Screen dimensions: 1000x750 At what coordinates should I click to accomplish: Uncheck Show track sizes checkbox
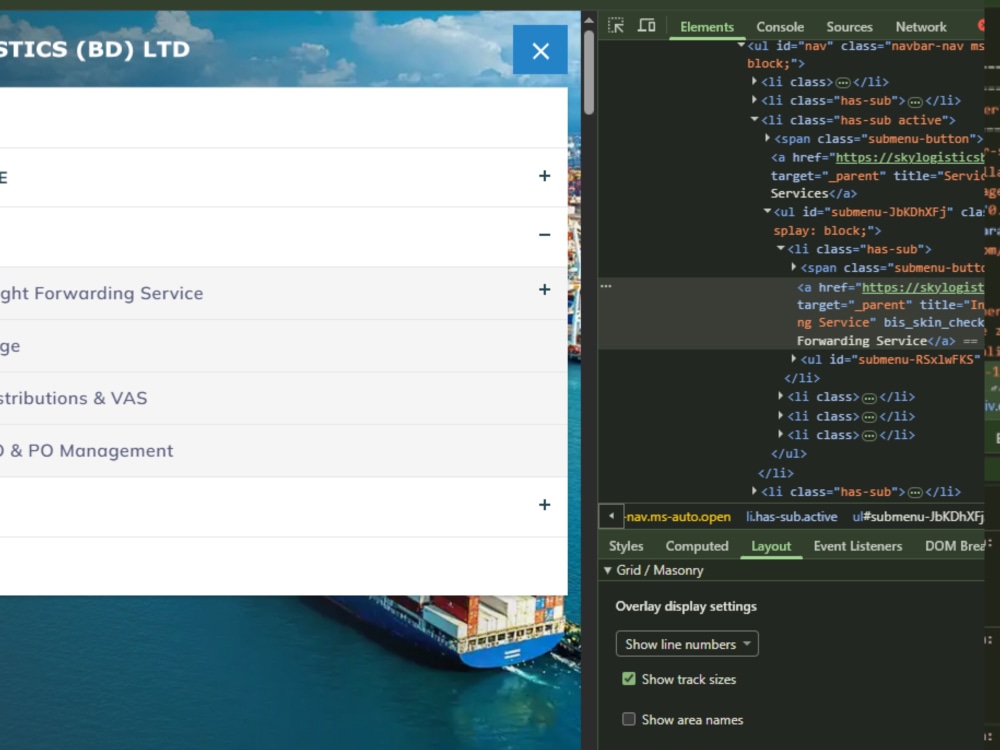[x=629, y=679]
